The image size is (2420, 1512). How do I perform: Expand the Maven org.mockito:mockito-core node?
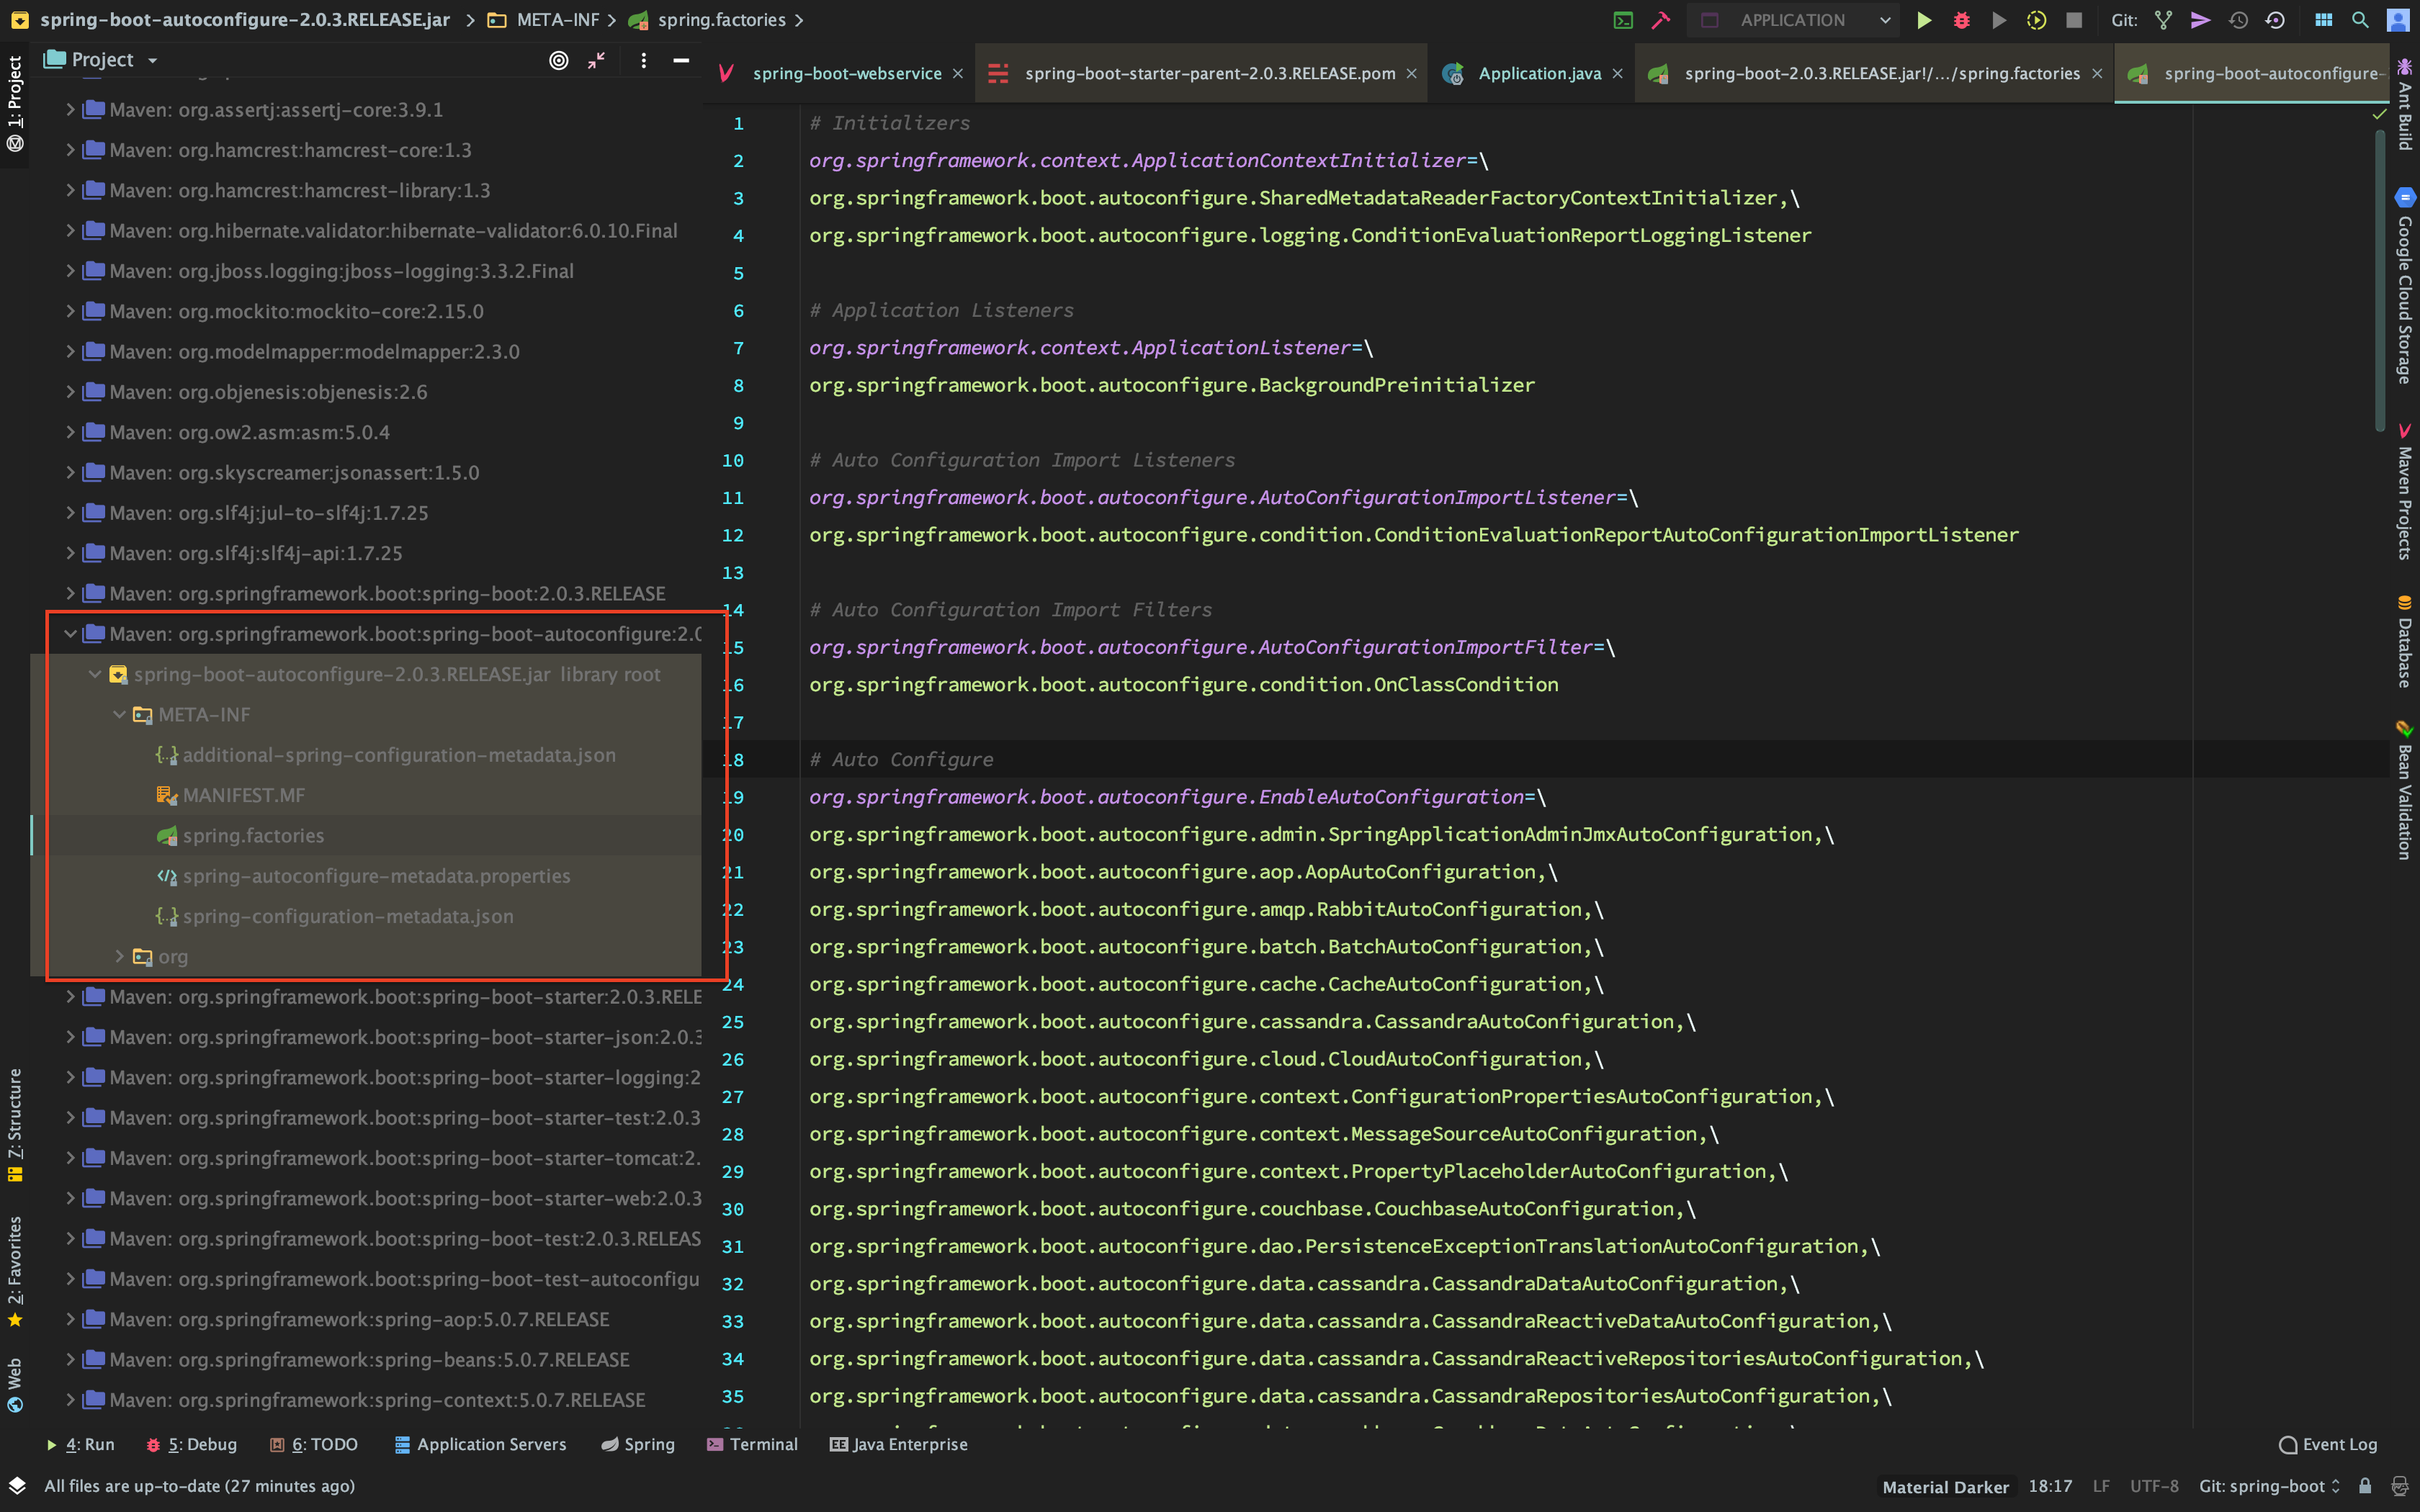point(70,311)
